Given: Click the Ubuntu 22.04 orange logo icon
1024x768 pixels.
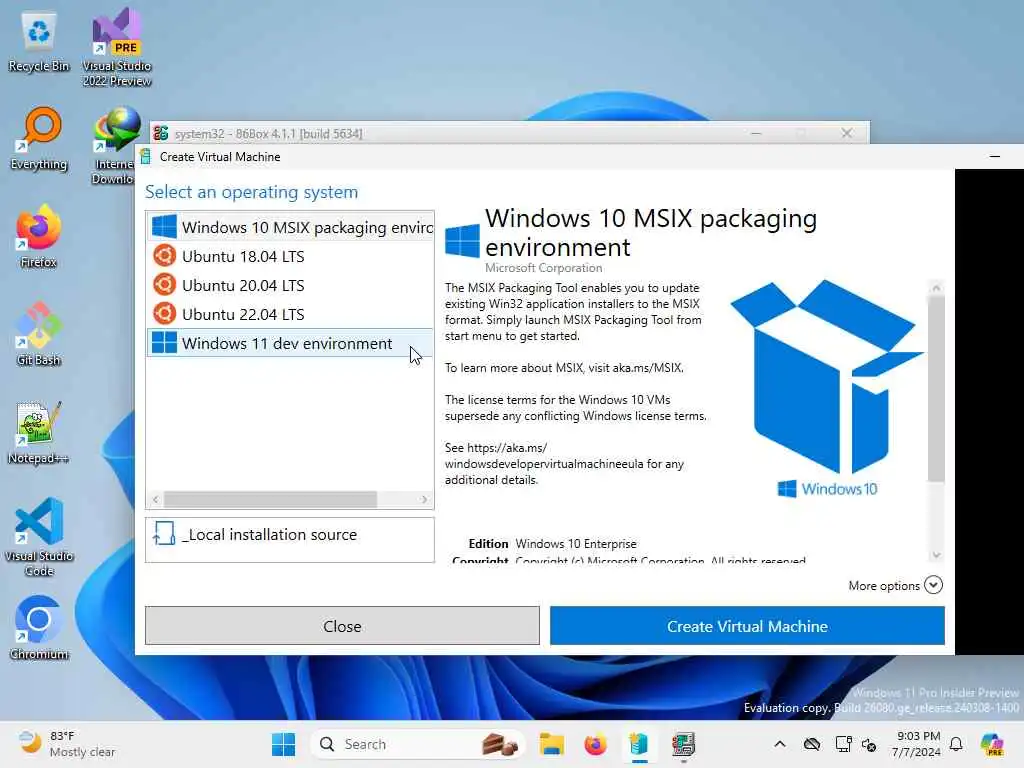Looking at the screenshot, I should point(165,313).
